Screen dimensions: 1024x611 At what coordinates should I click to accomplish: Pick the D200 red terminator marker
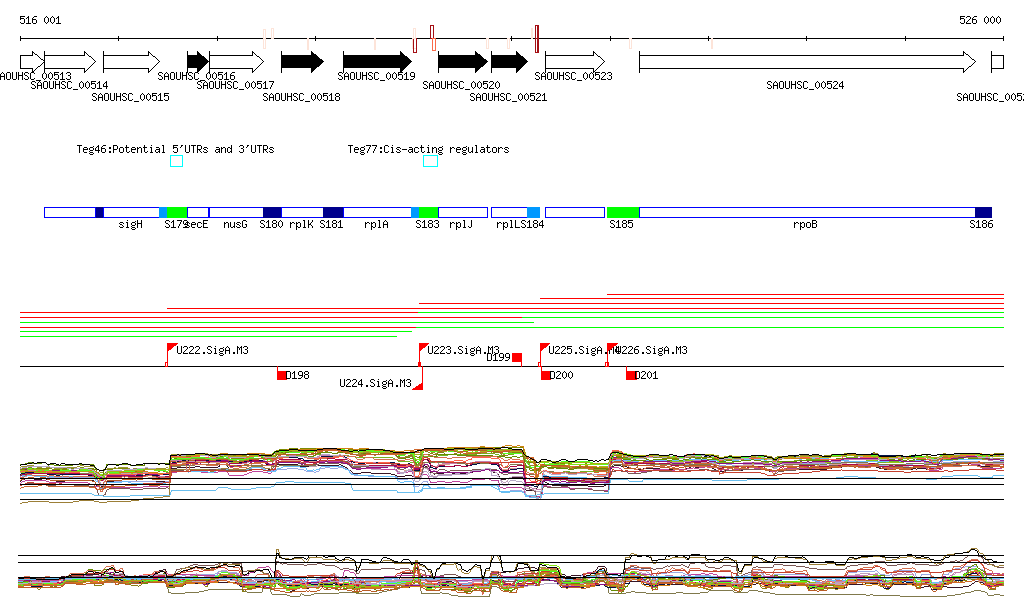click(546, 375)
